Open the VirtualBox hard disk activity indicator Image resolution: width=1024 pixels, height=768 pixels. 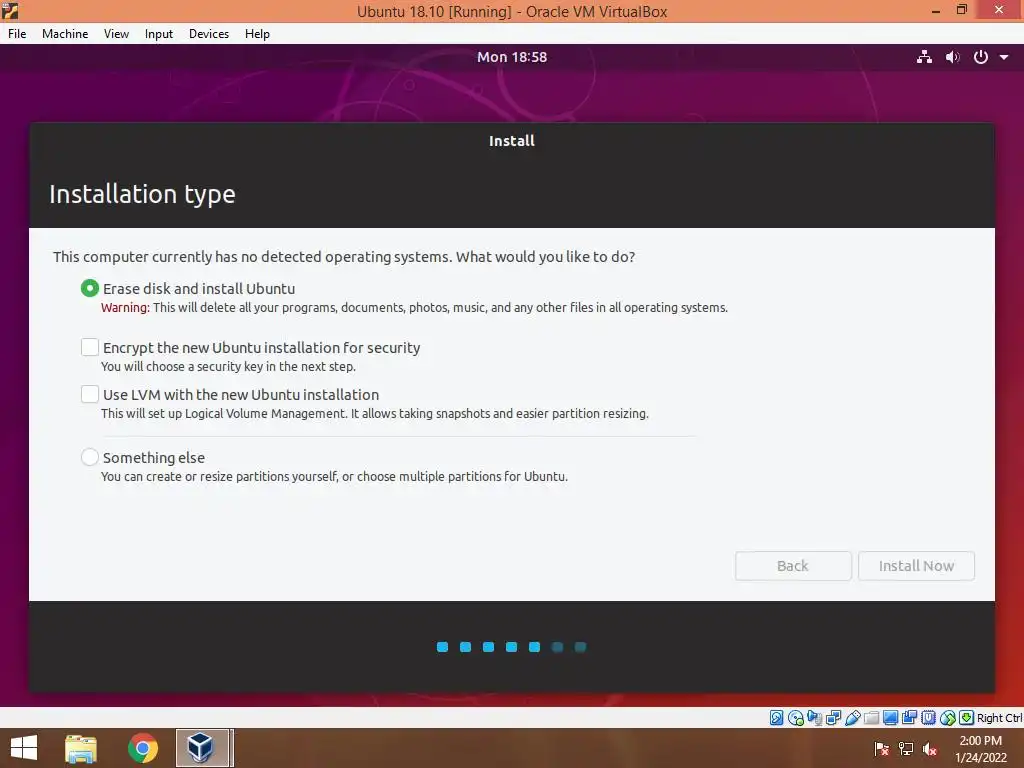click(776, 718)
